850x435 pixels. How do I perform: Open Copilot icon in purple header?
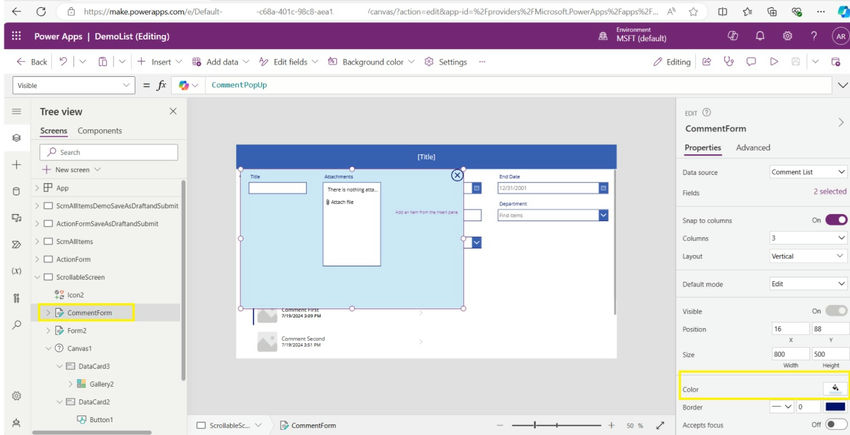[733, 36]
